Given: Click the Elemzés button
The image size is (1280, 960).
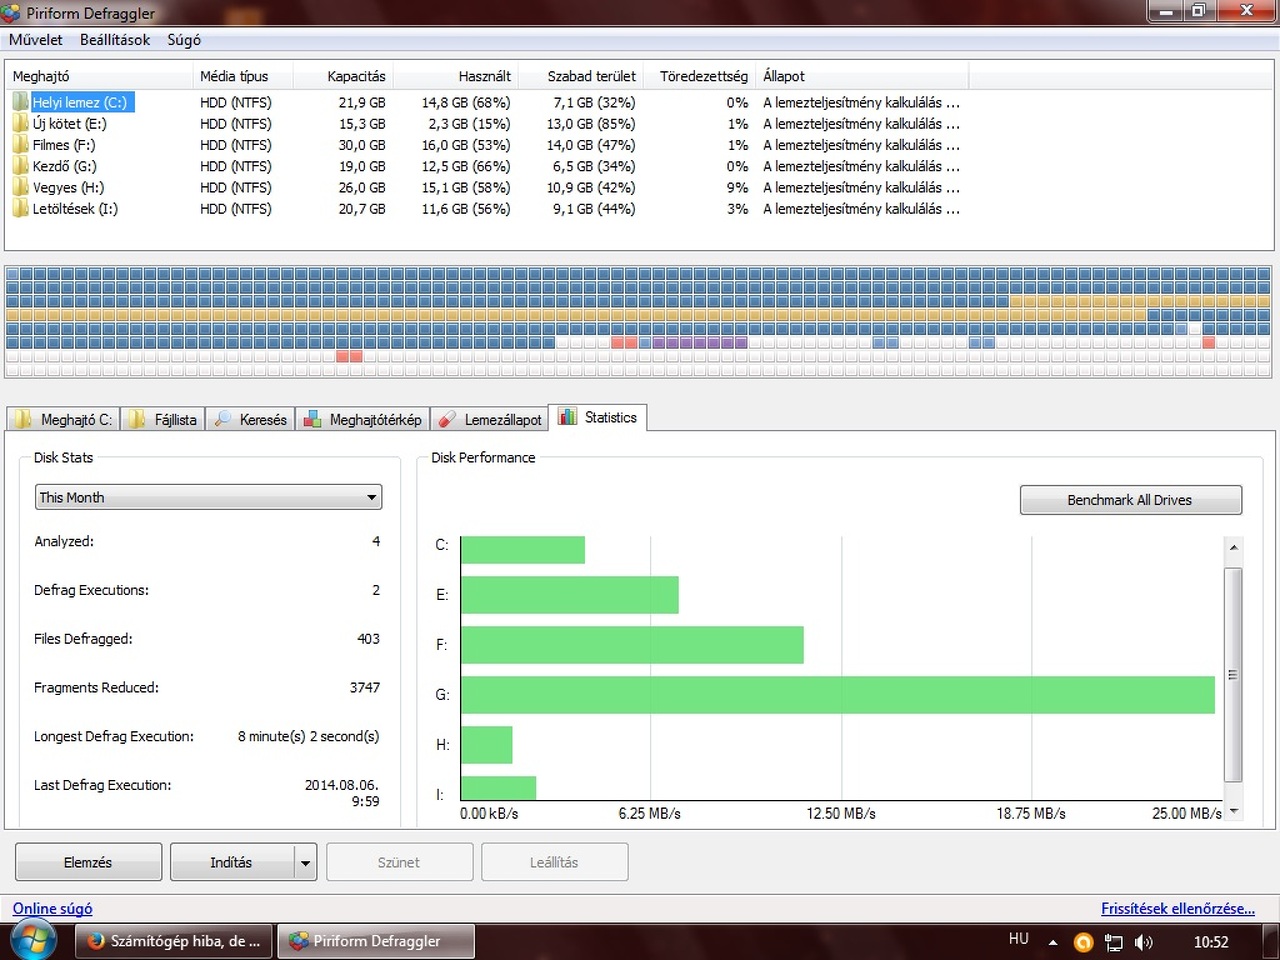Looking at the screenshot, I should click(88, 862).
